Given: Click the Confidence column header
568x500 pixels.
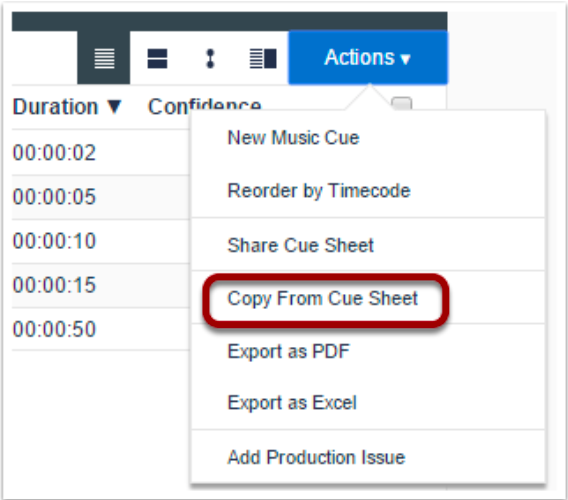Looking at the screenshot, I should pyautogui.click(x=205, y=106).
